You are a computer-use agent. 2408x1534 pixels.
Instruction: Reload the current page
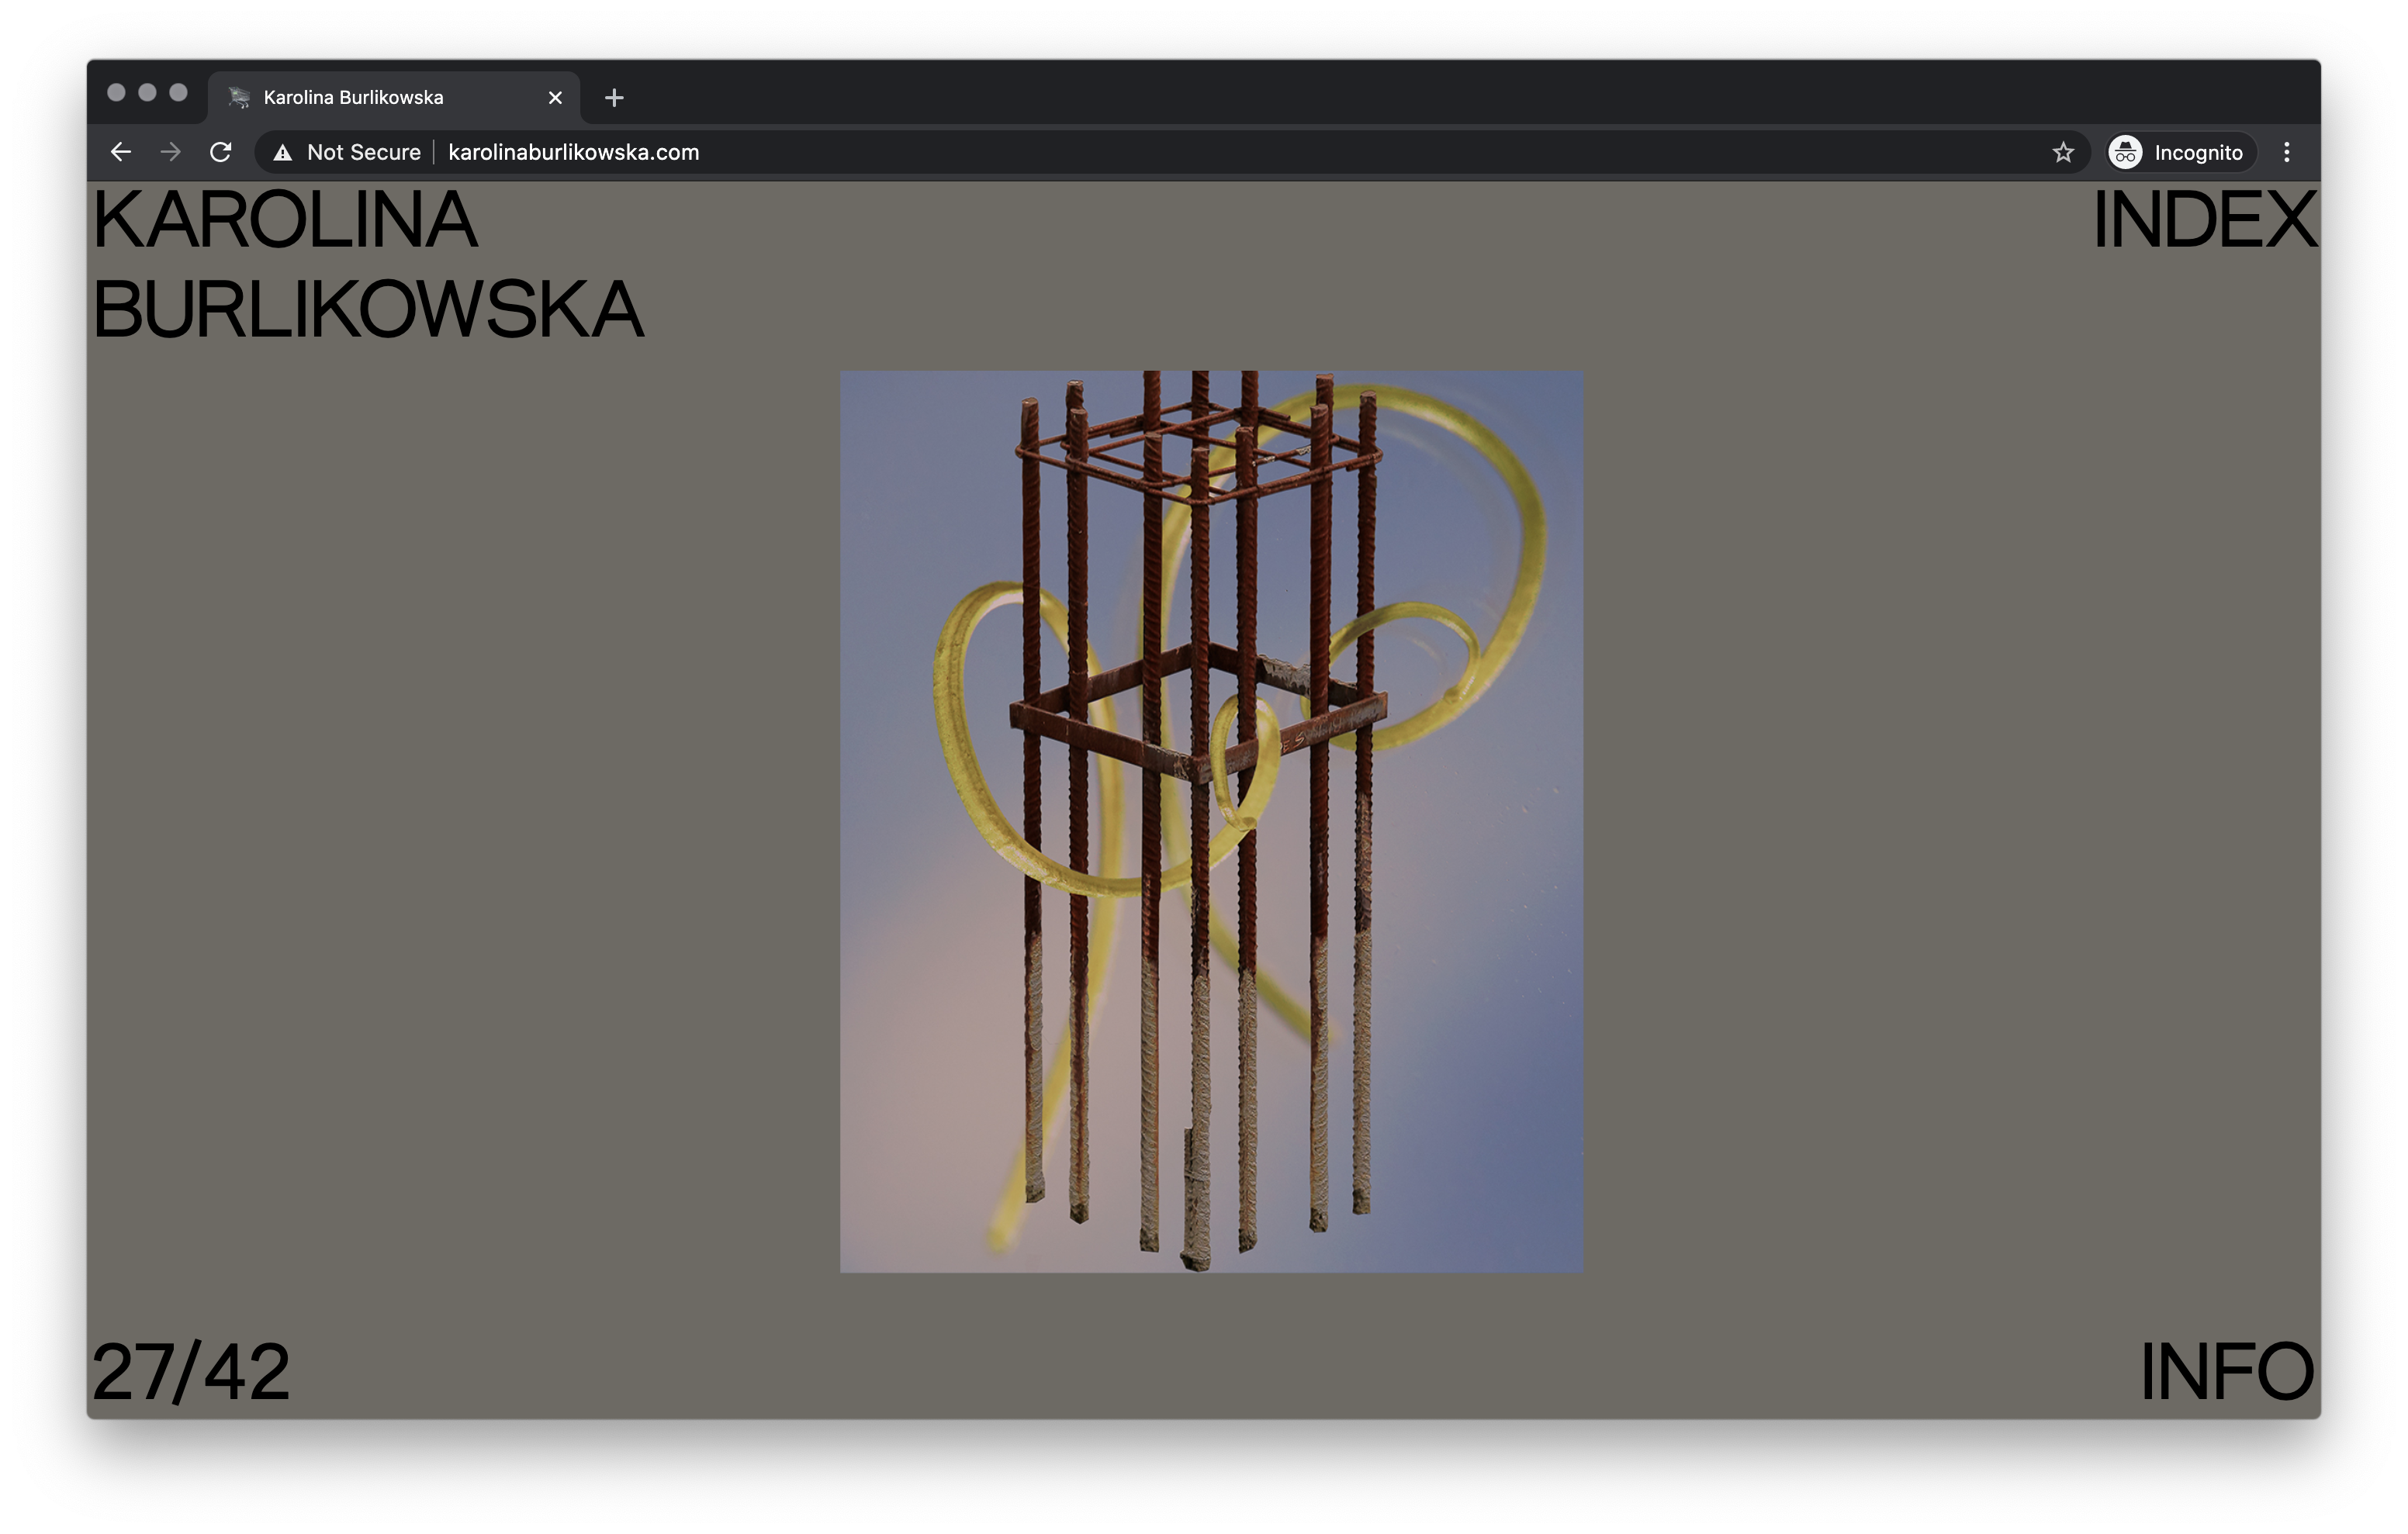point(221,152)
